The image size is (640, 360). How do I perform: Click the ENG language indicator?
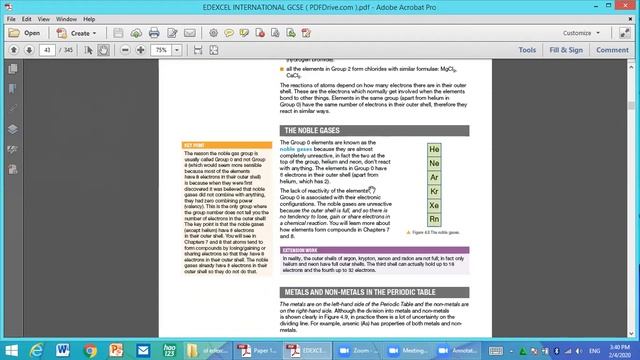click(x=594, y=351)
